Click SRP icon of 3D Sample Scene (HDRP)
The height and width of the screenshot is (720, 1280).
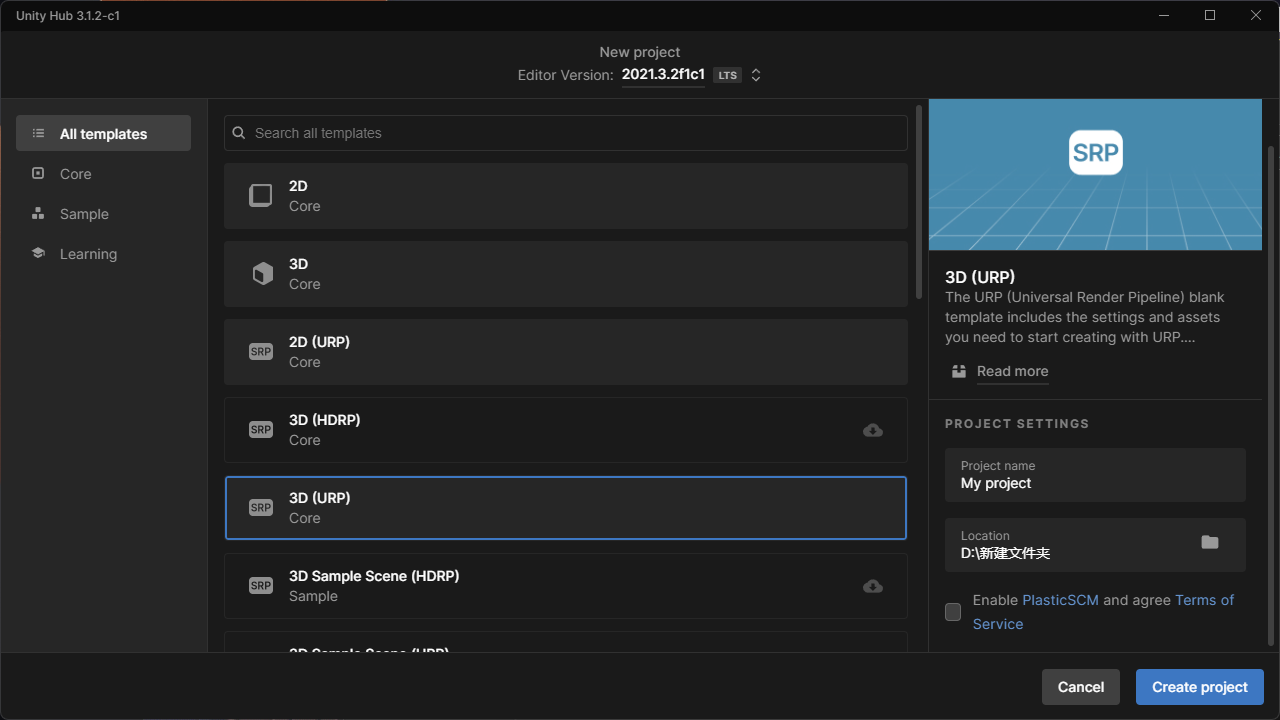click(261, 586)
